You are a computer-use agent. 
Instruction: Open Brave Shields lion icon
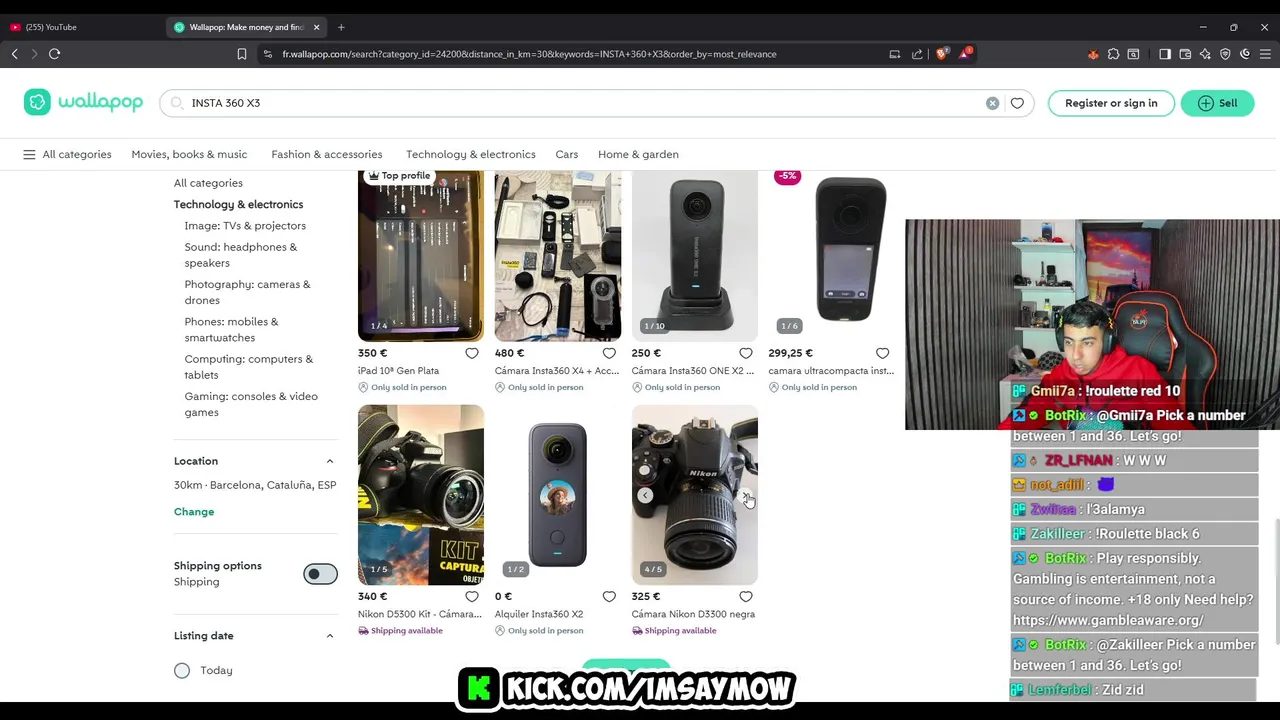942,54
